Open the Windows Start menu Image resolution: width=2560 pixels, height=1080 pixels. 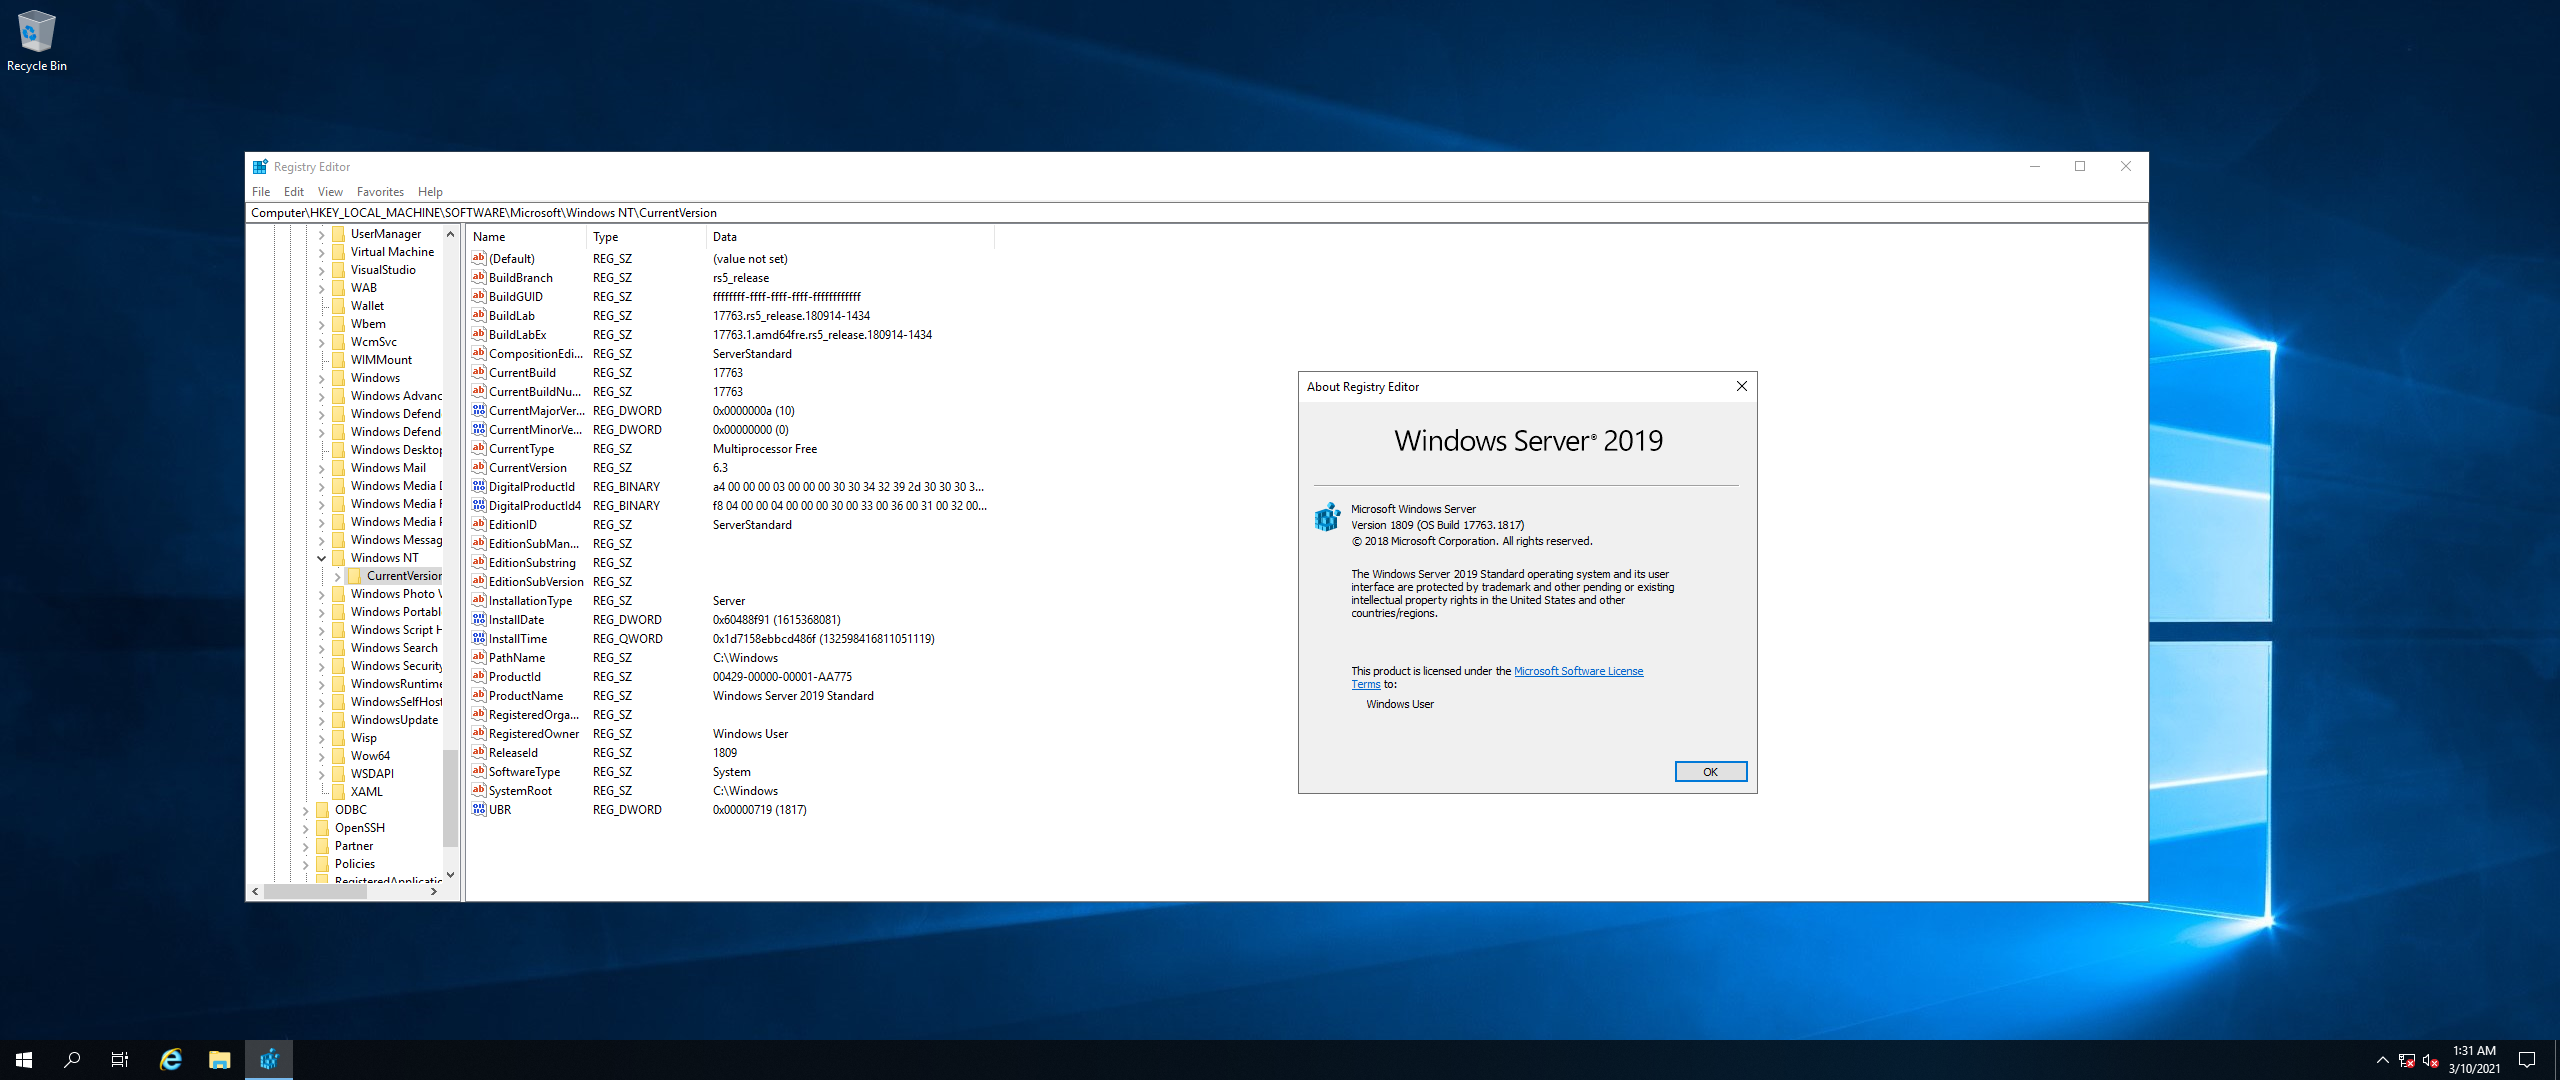pyautogui.click(x=24, y=1059)
